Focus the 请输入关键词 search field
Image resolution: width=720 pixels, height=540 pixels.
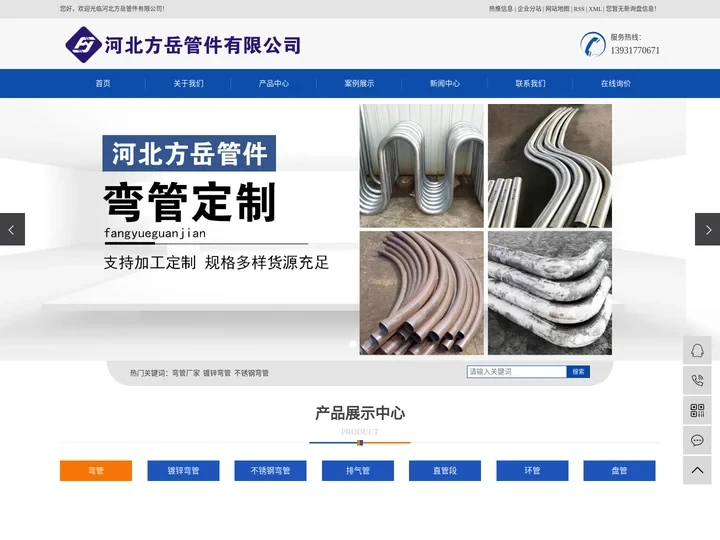click(x=517, y=372)
